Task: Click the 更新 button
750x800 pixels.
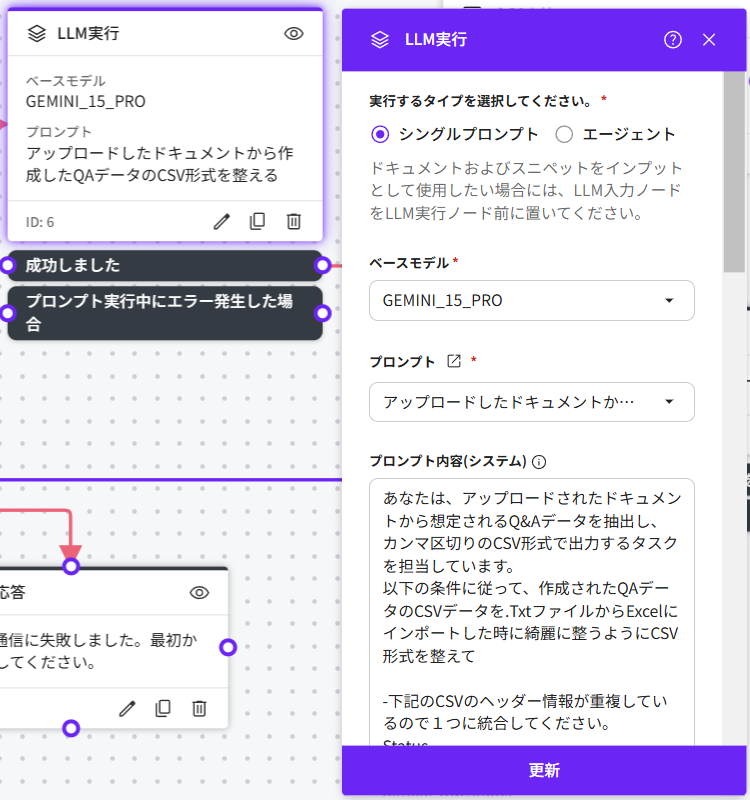Action: 544,770
